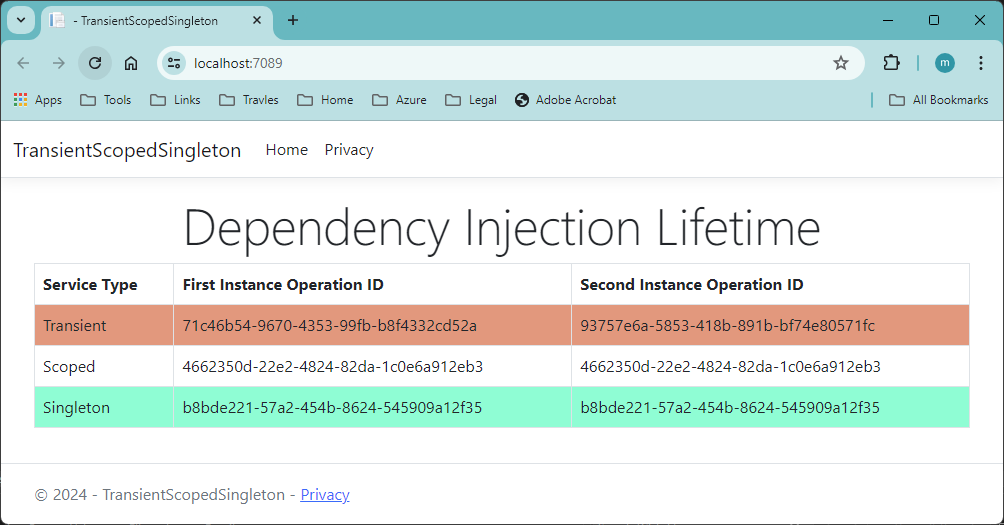Go to browser home page
The image size is (1004, 525).
pyautogui.click(x=131, y=63)
